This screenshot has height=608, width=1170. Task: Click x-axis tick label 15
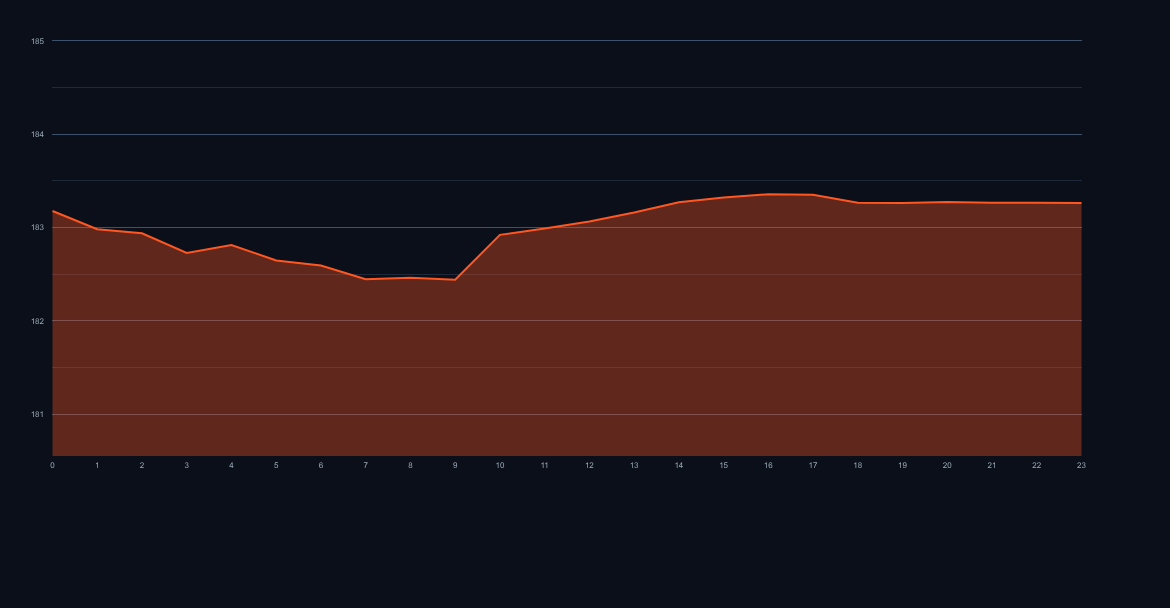[724, 466]
